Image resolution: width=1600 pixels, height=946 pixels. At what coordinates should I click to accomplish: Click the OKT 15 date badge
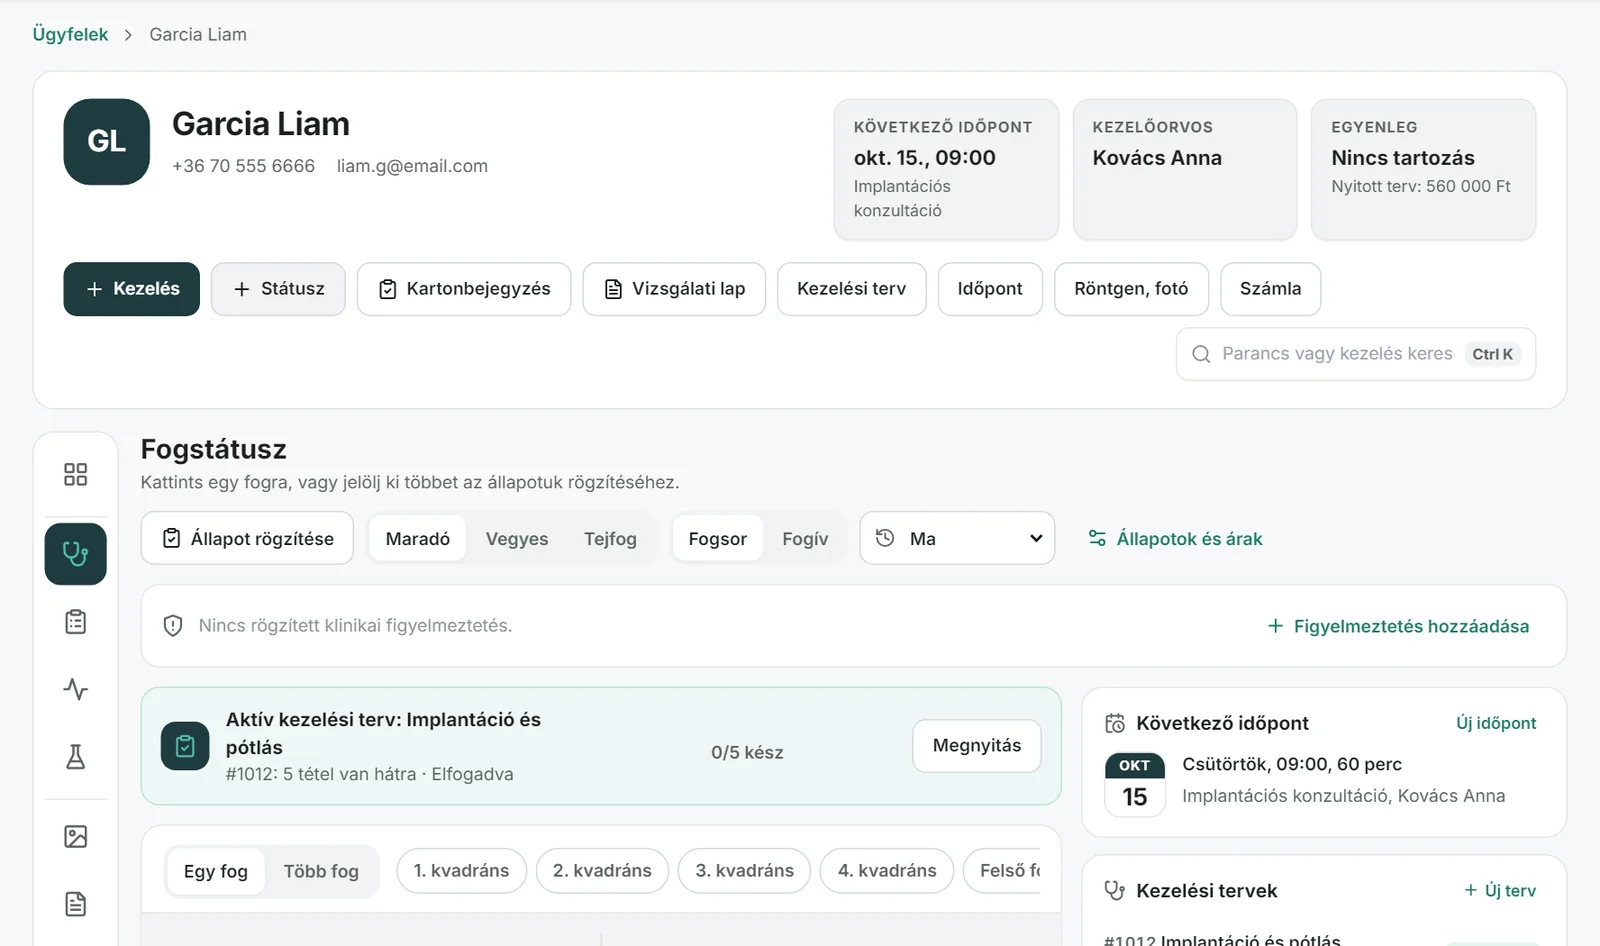pyautogui.click(x=1135, y=785)
